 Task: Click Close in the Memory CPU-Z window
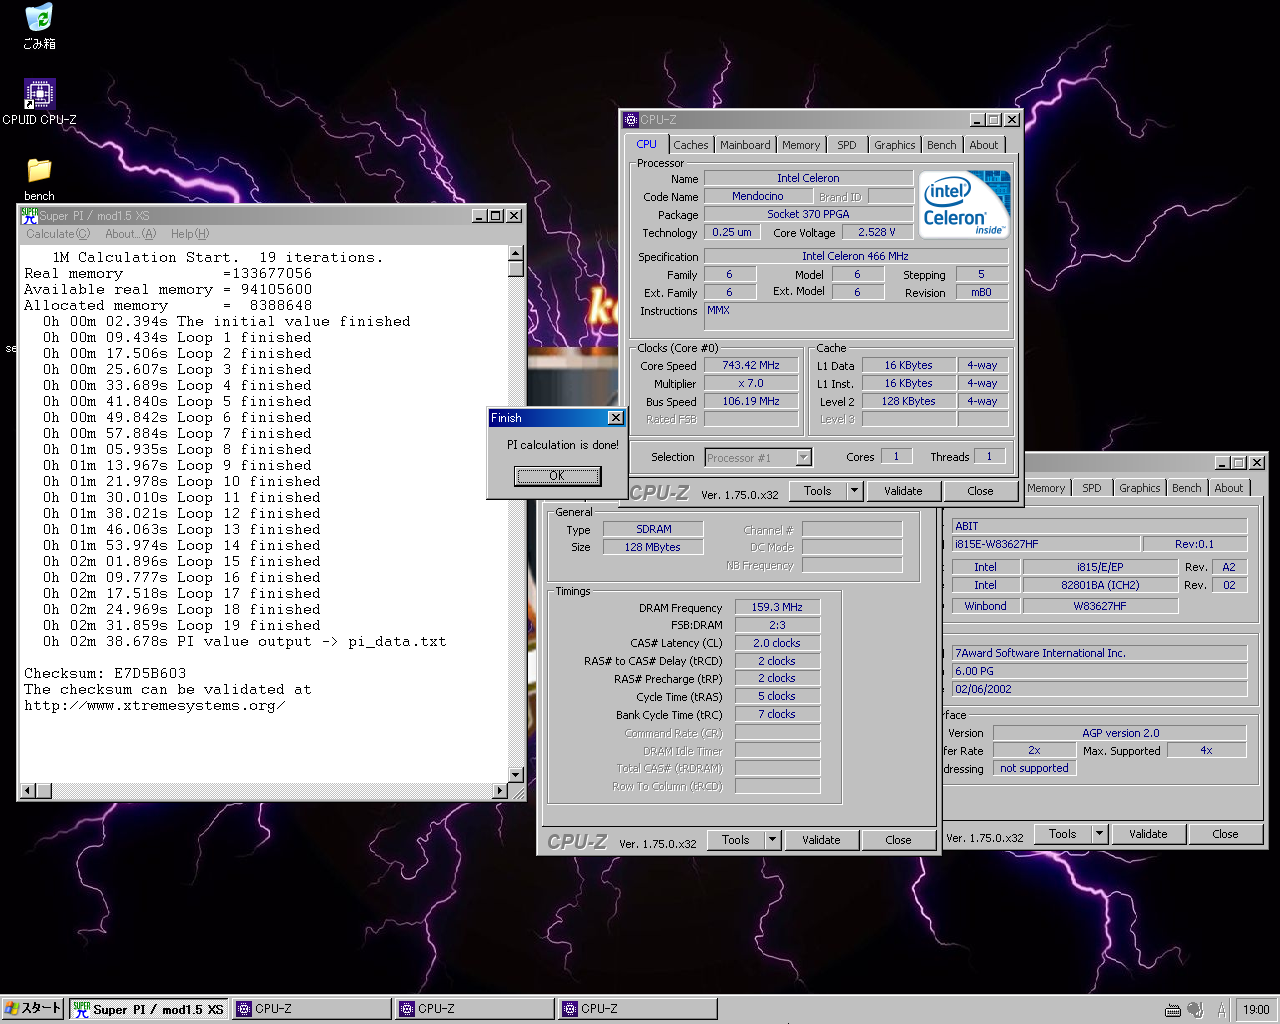click(898, 840)
